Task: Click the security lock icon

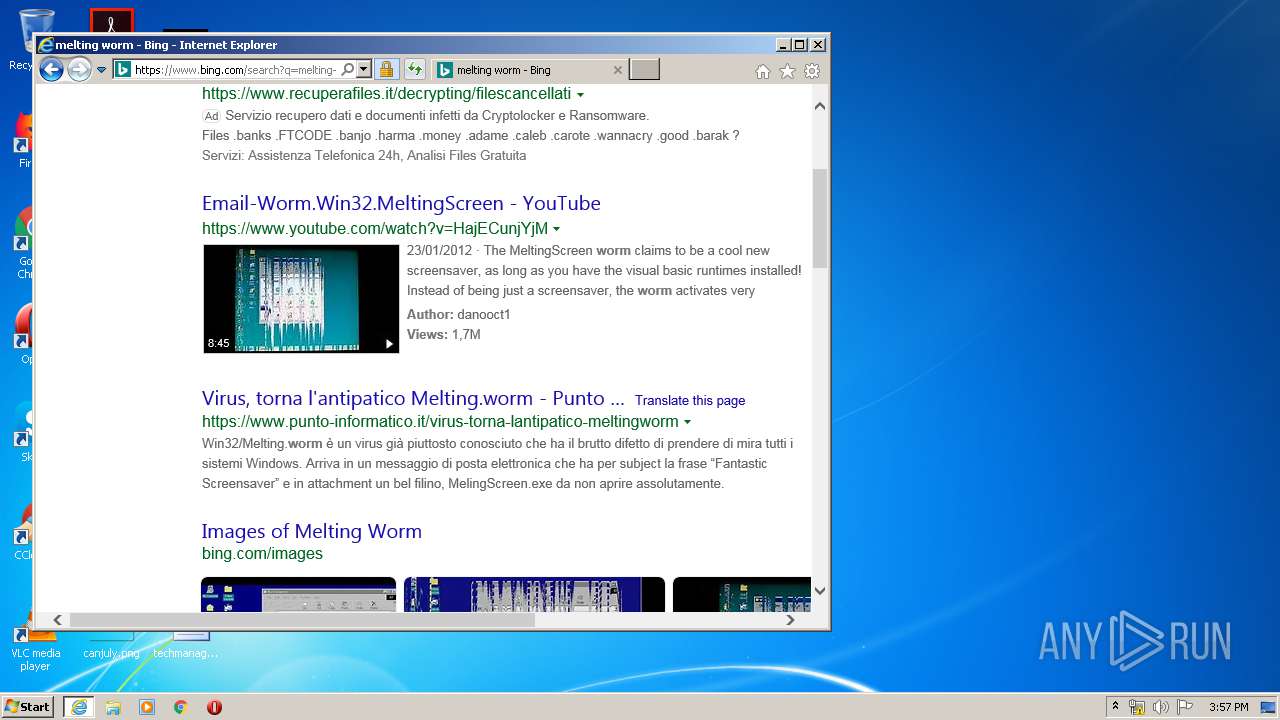Action: tap(387, 70)
